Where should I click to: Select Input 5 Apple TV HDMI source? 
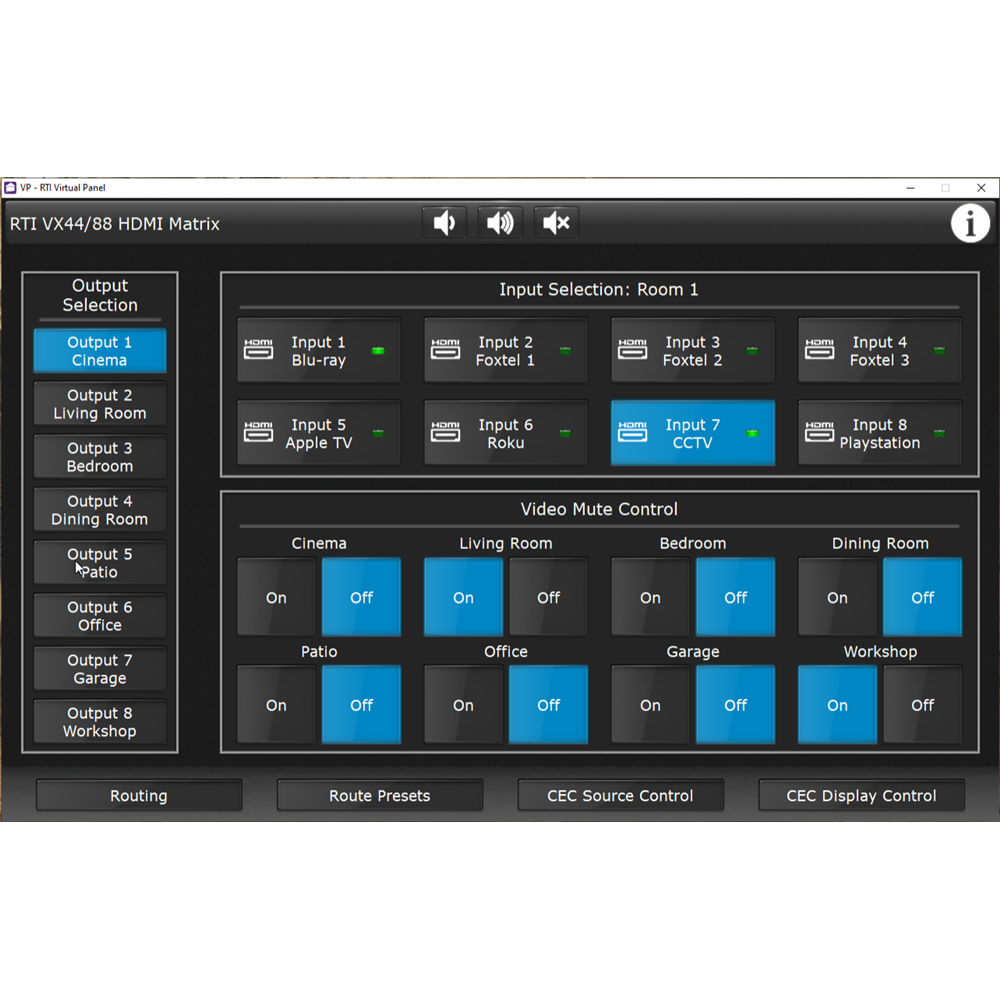pyautogui.click(x=318, y=434)
